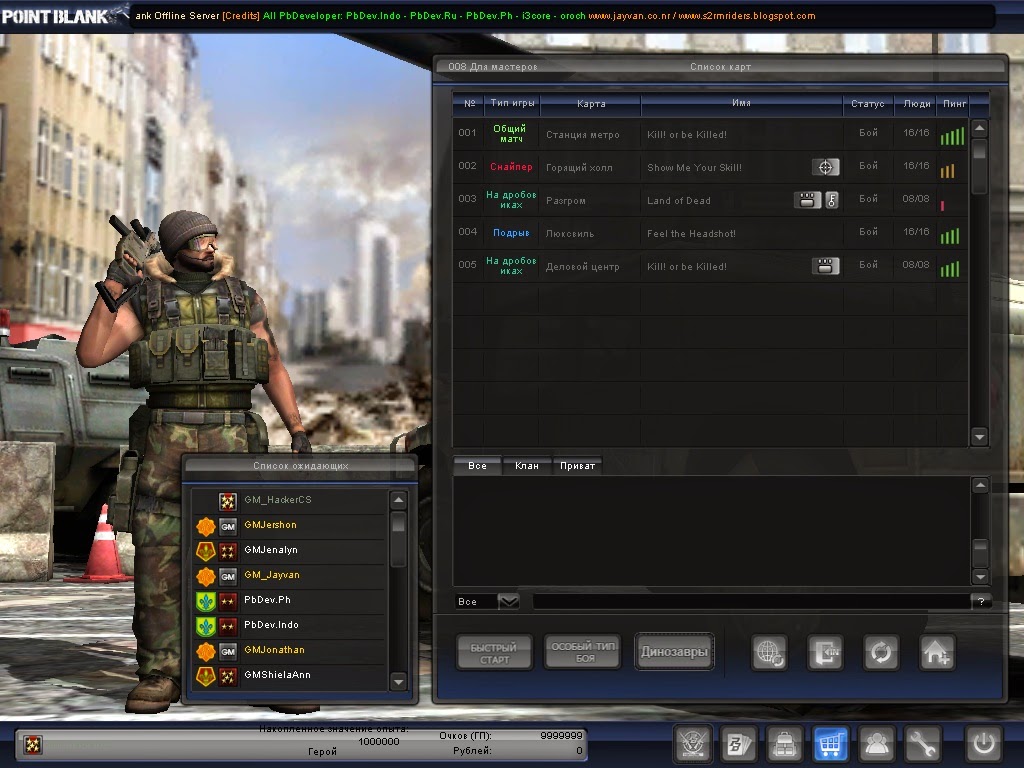This screenshot has height=768, width=1024.
Task: Open the community friends icon
Action: (876, 743)
